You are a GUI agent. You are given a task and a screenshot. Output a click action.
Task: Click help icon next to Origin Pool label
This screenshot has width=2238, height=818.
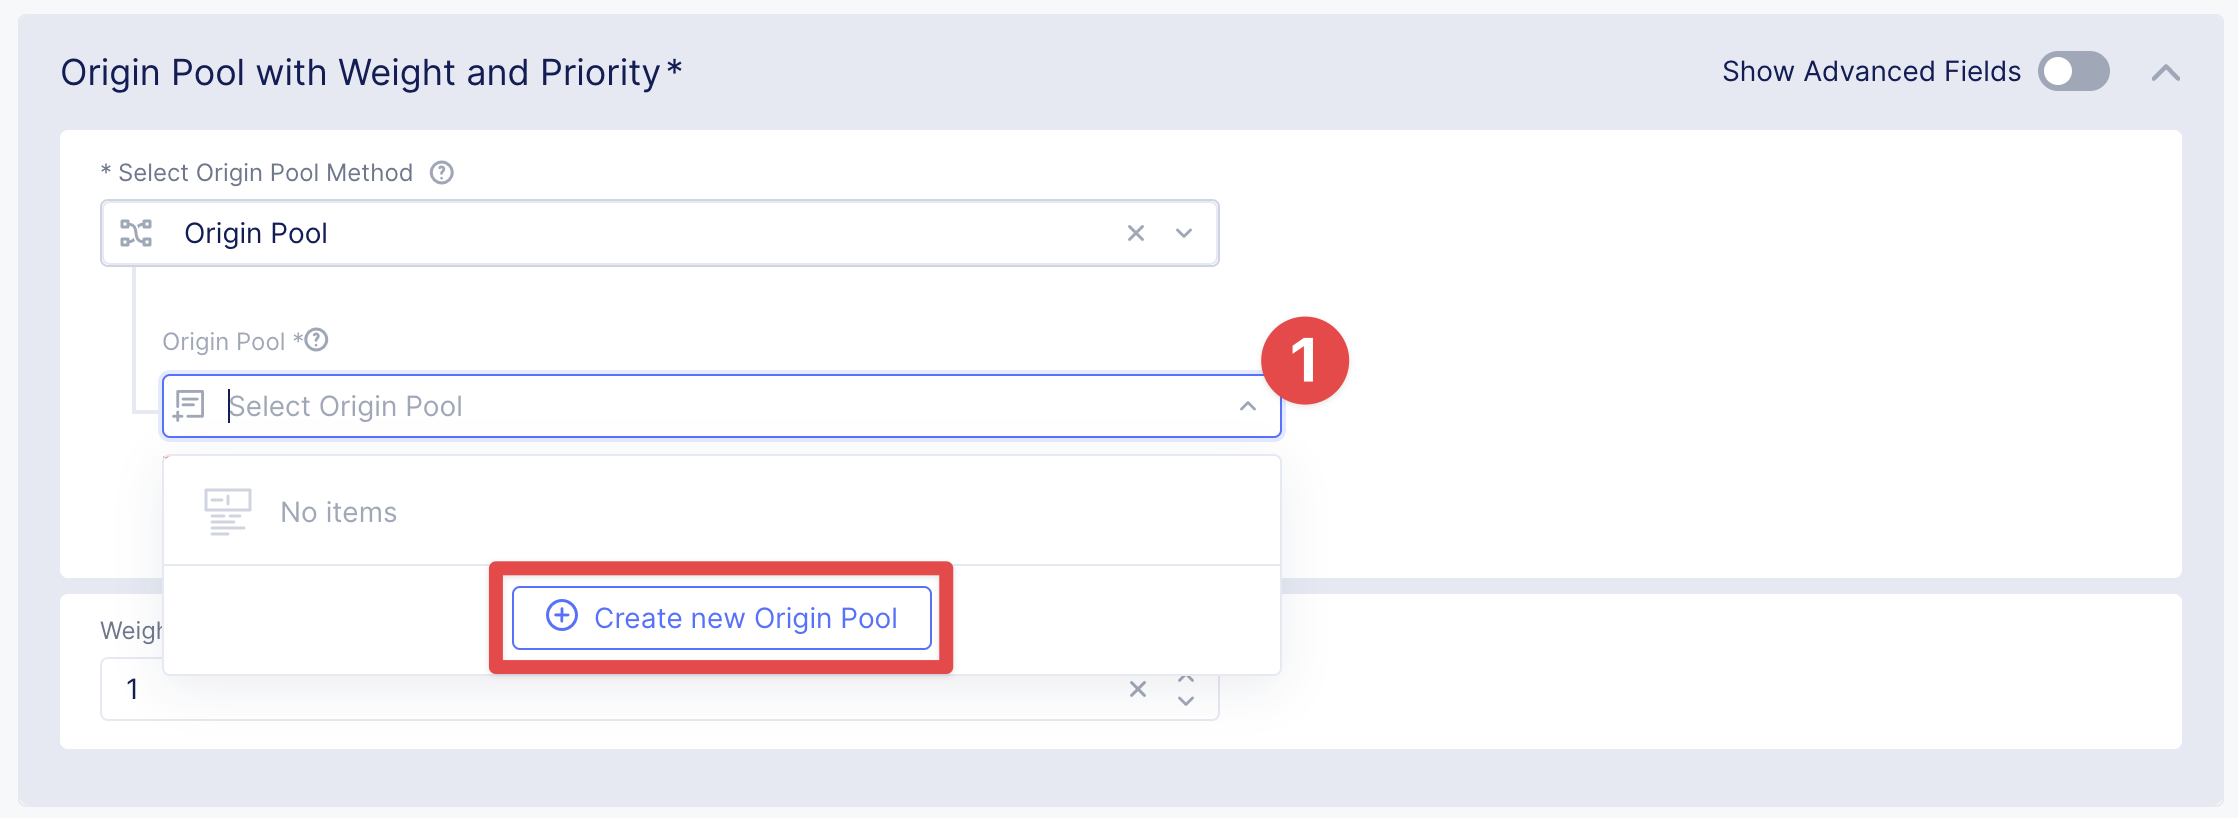click(317, 341)
